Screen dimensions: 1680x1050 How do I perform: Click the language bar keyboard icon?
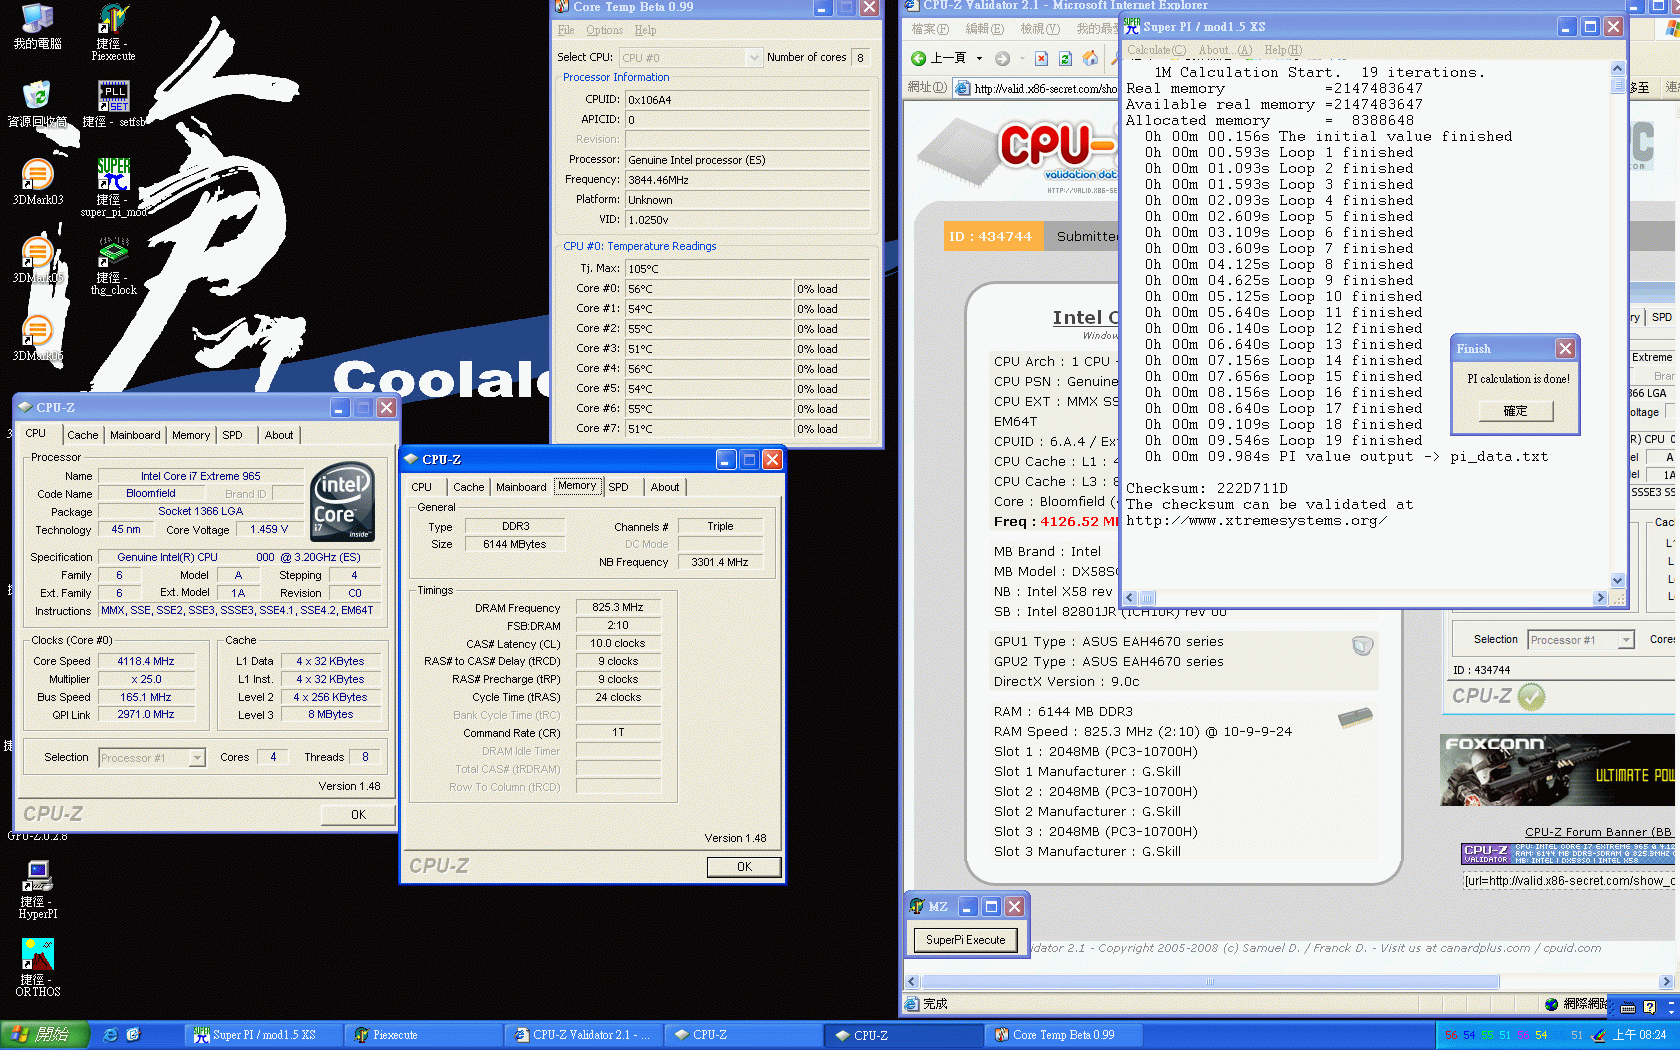[x=1628, y=1007]
